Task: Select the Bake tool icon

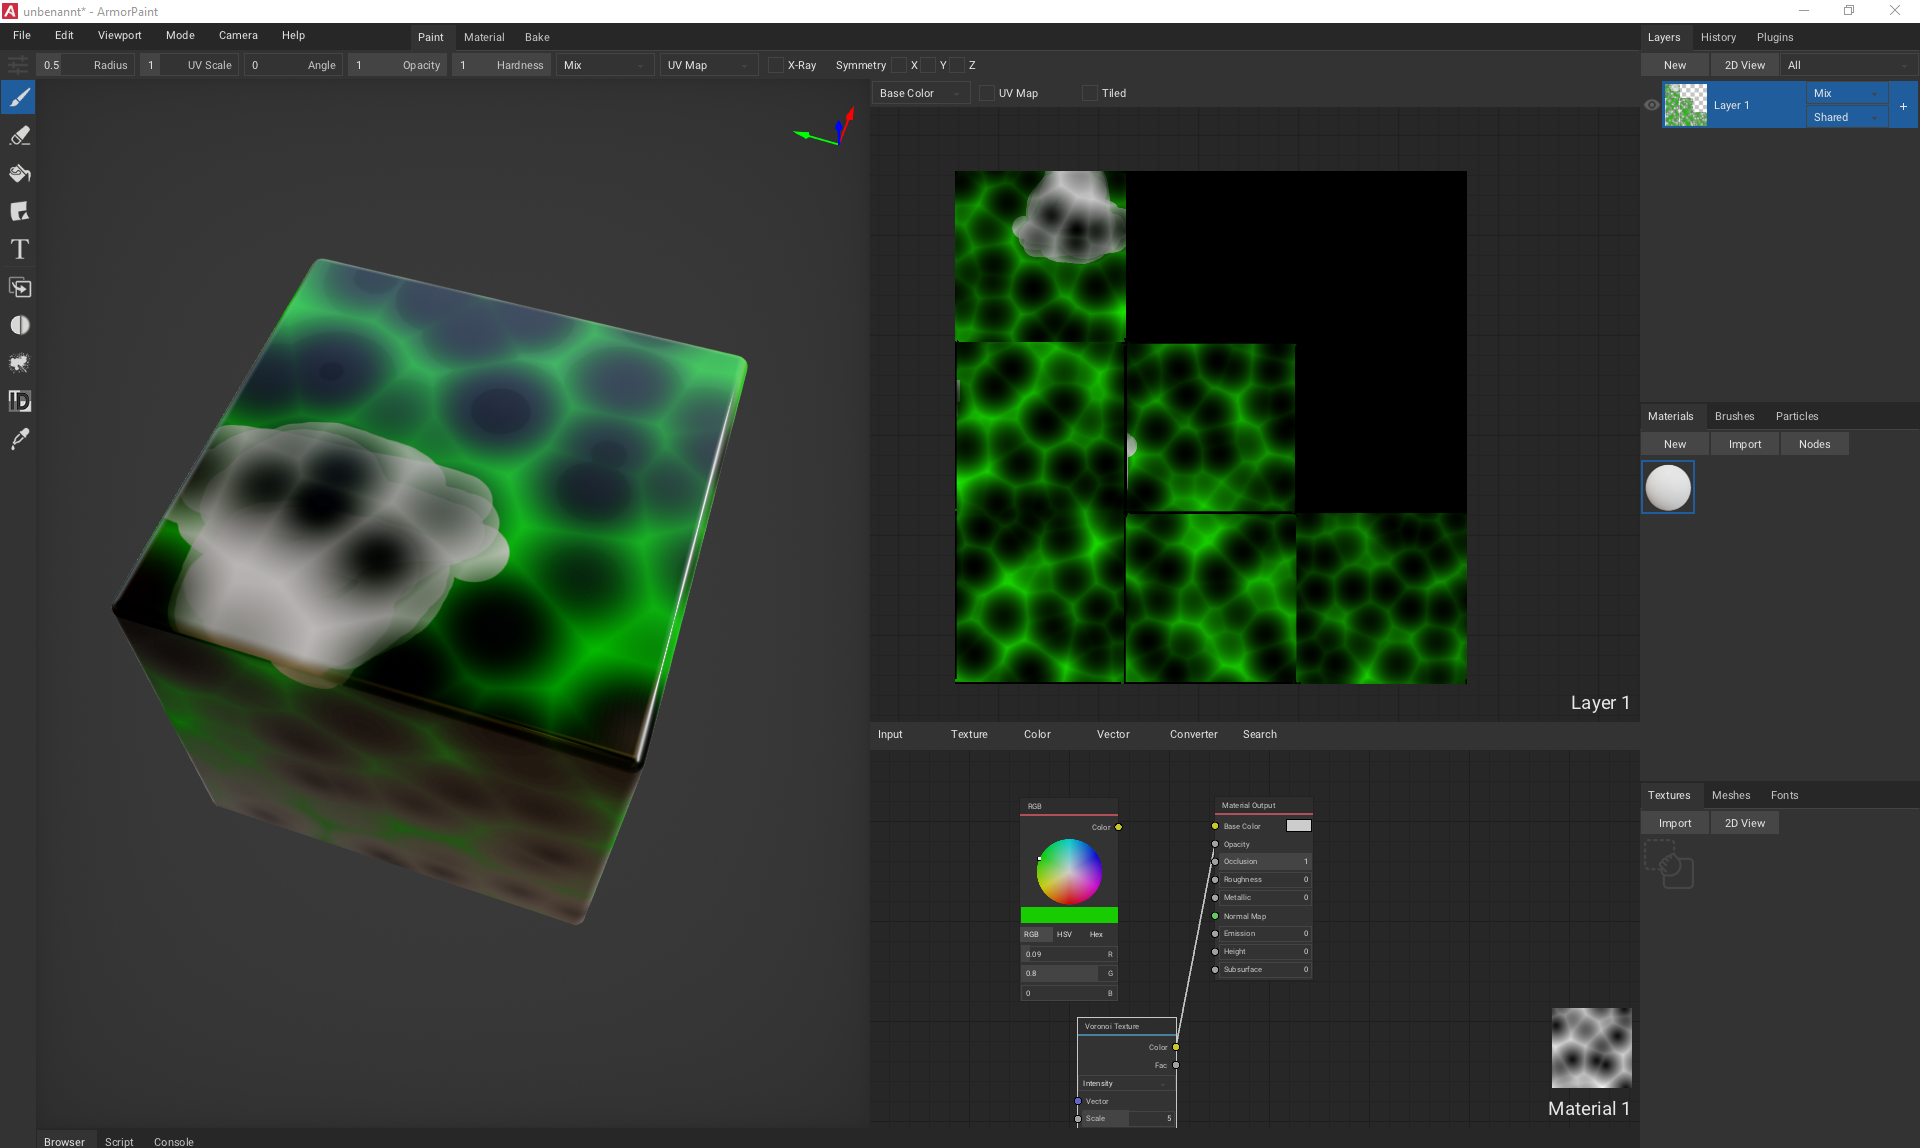Action: (x=19, y=401)
